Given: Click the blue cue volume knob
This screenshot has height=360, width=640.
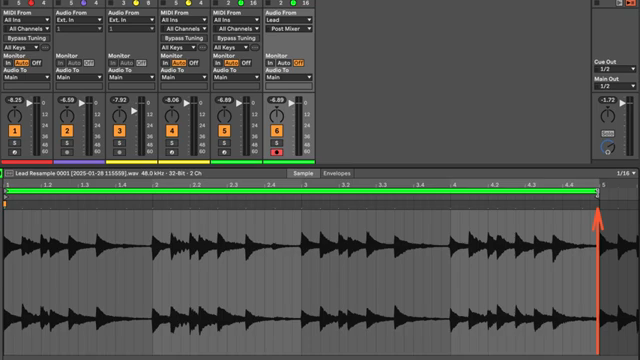Looking at the screenshot, I should (608, 147).
